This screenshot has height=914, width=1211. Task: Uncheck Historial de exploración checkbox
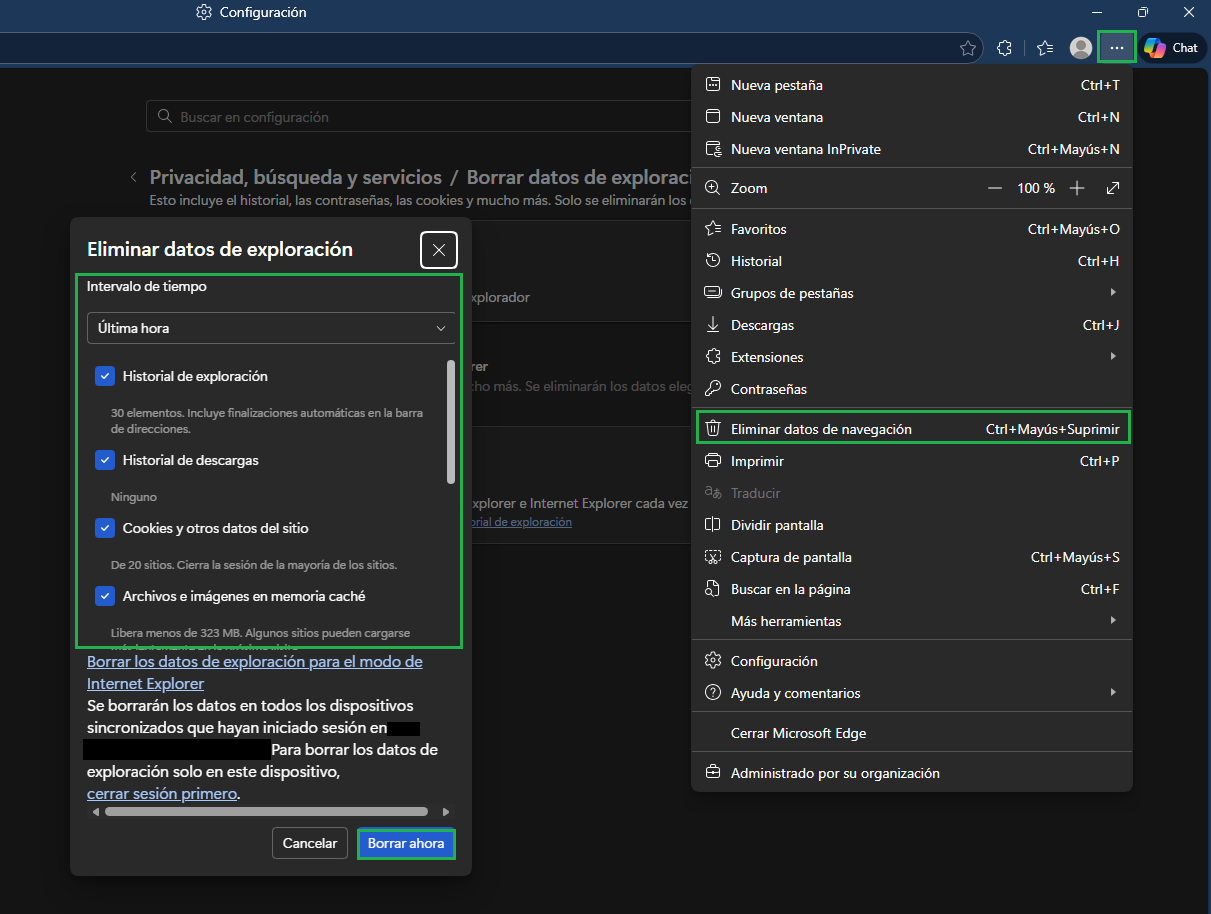105,376
